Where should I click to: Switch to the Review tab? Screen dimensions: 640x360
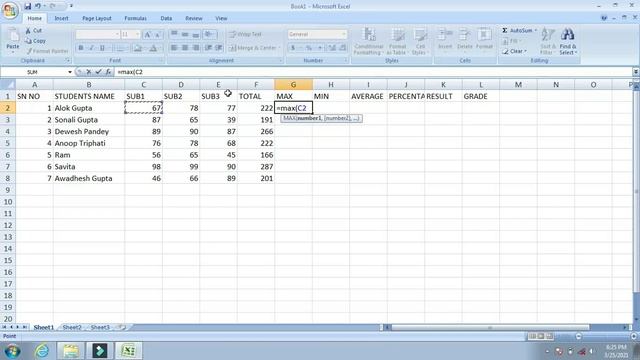tap(194, 18)
